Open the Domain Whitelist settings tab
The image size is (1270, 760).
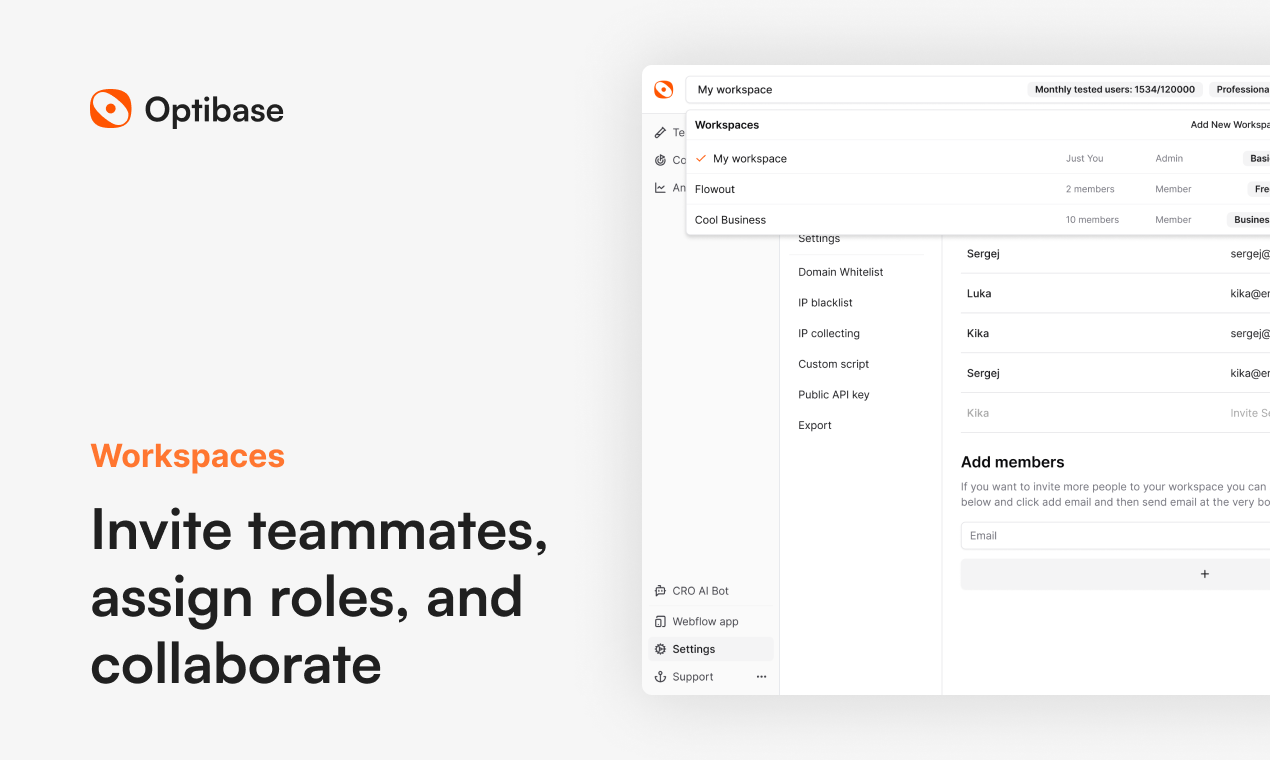840,272
